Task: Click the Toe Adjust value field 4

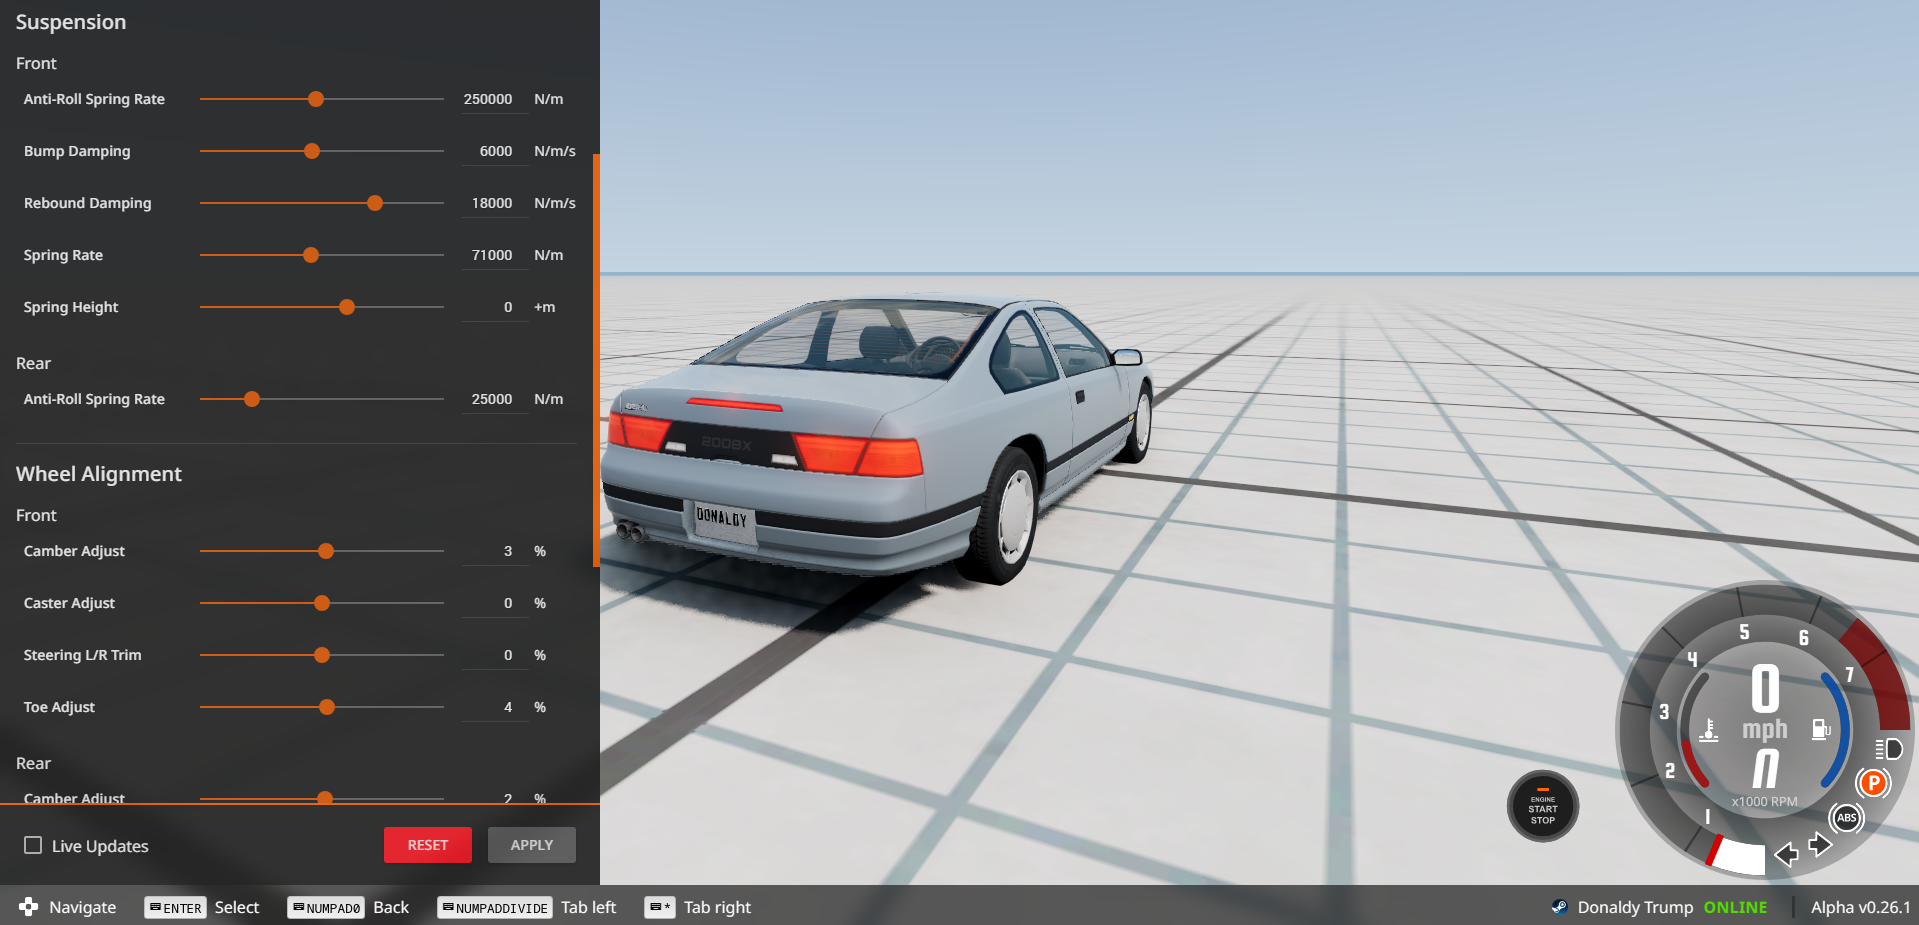Action: pos(494,707)
